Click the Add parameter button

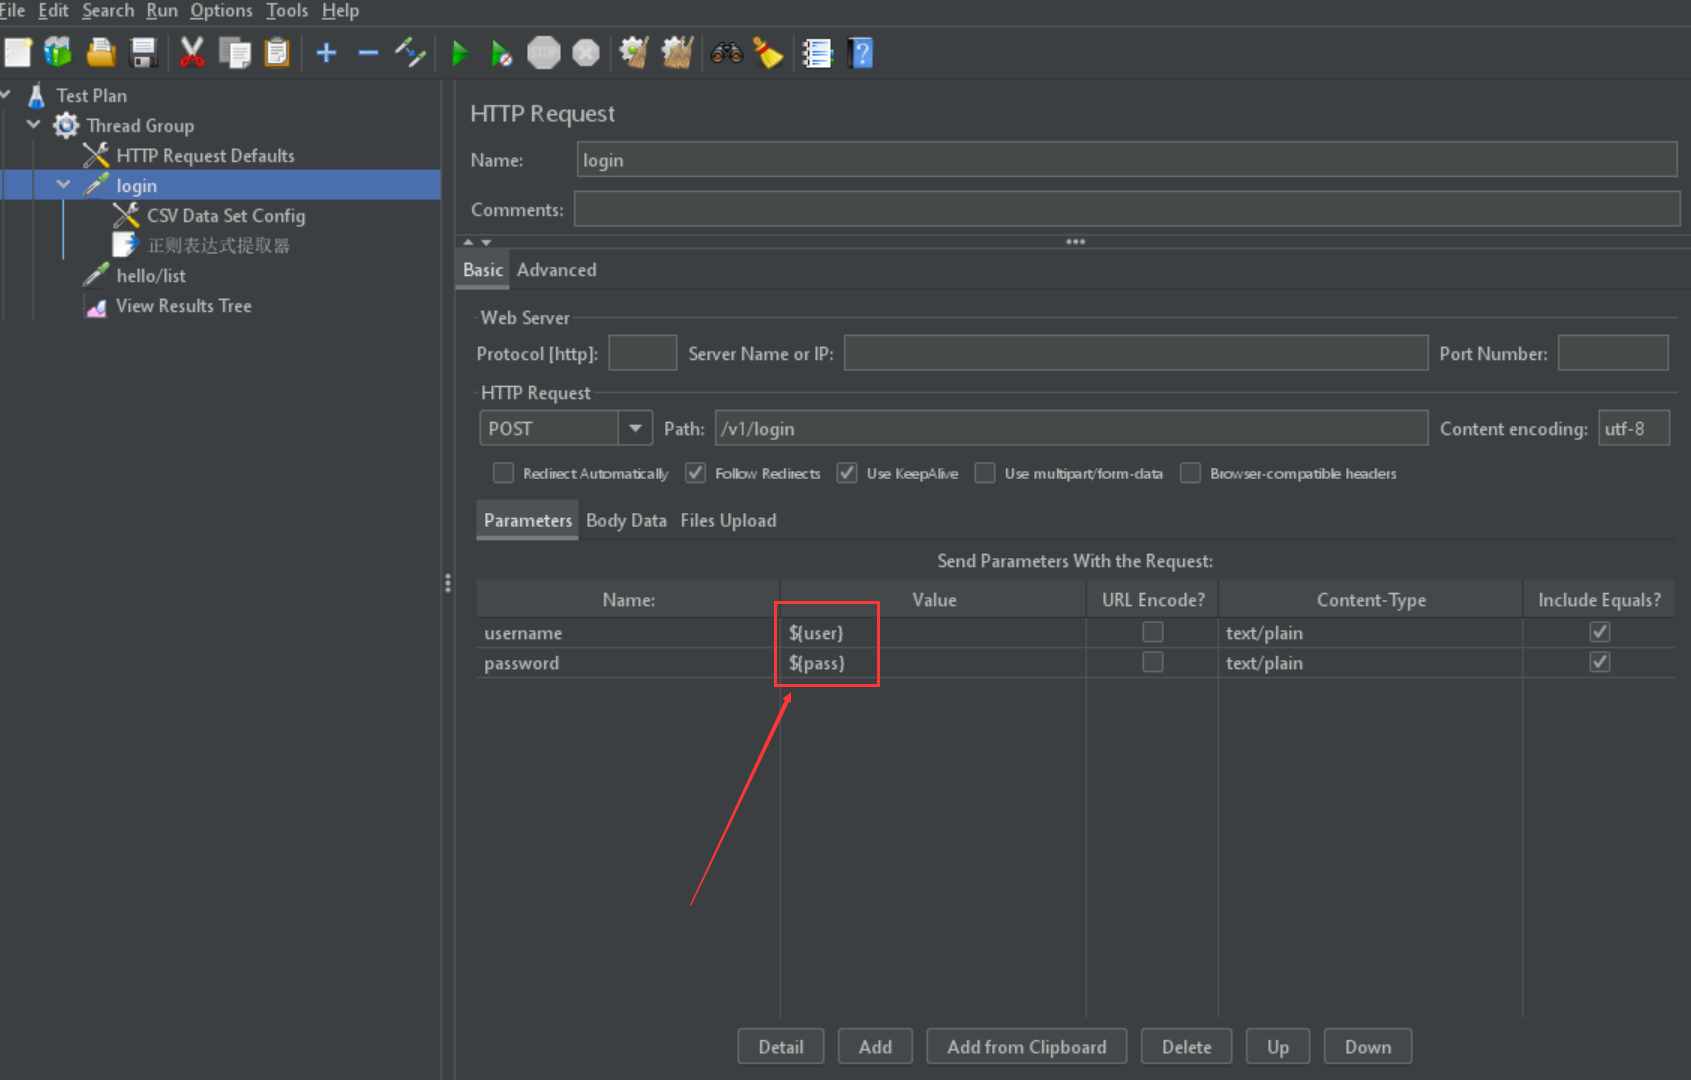(875, 1046)
